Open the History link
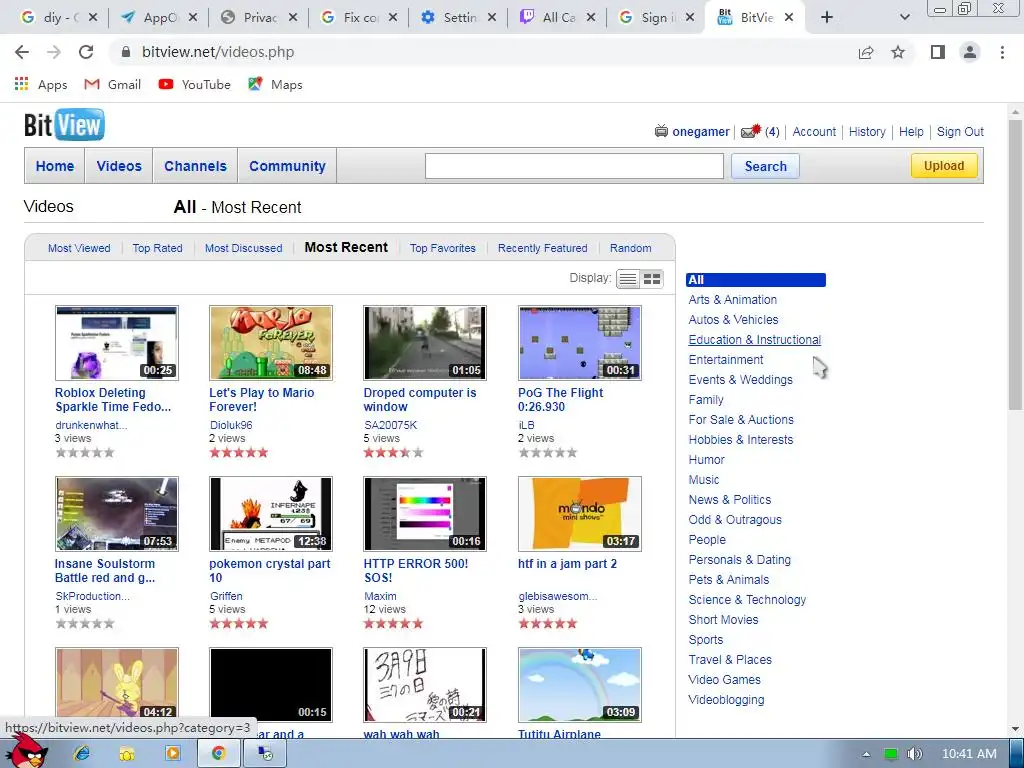The width and height of the screenshot is (1024, 768). click(x=867, y=131)
